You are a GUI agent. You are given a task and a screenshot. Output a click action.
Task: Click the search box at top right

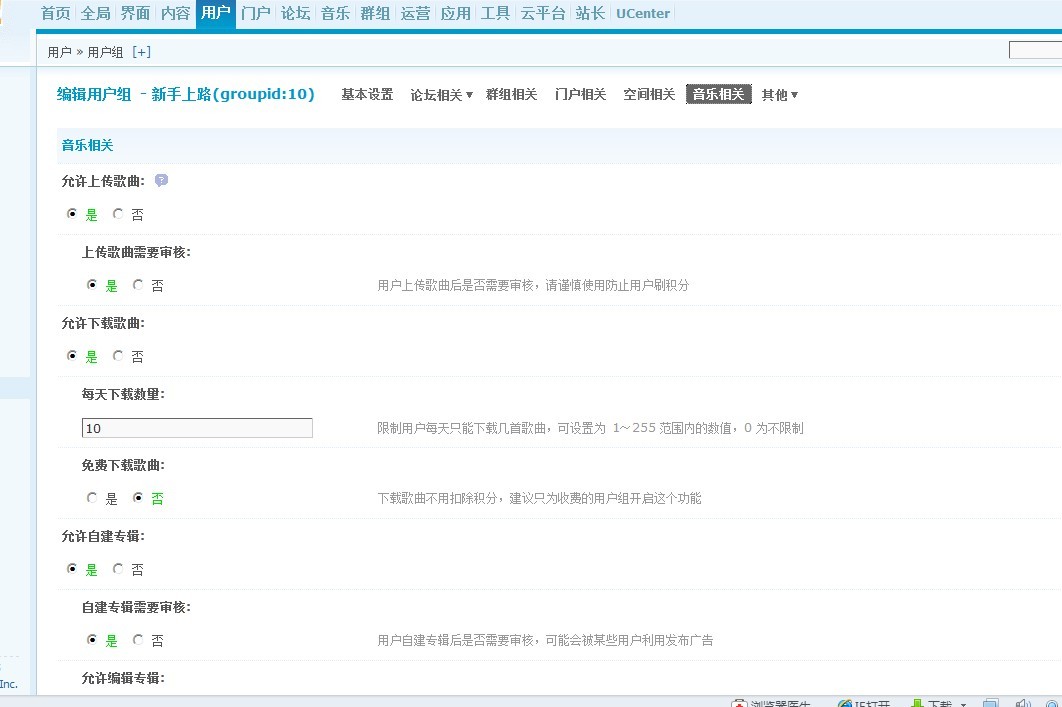1035,51
